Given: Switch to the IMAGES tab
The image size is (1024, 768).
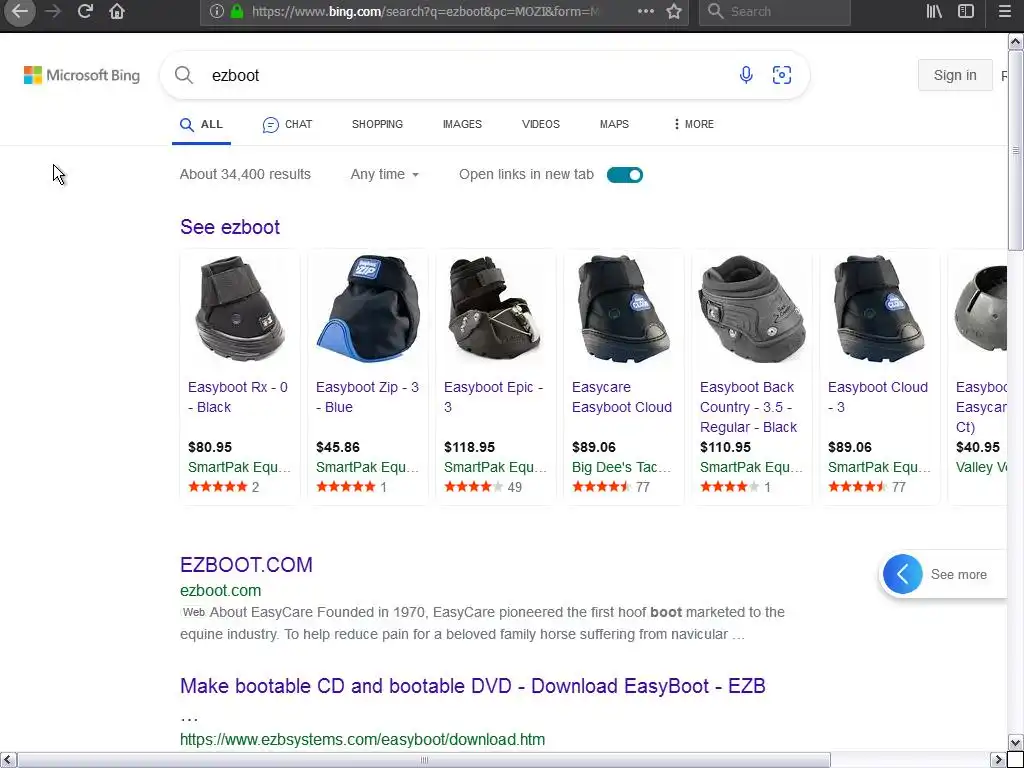Looking at the screenshot, I should coord(462,124).
